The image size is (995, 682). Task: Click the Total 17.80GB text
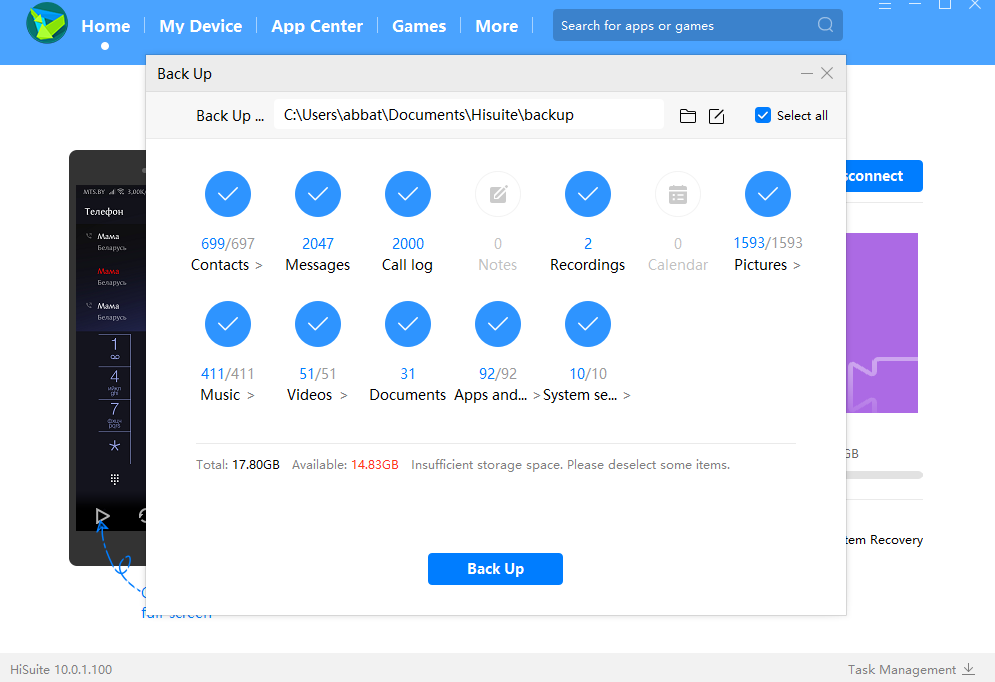coord(238,465)
